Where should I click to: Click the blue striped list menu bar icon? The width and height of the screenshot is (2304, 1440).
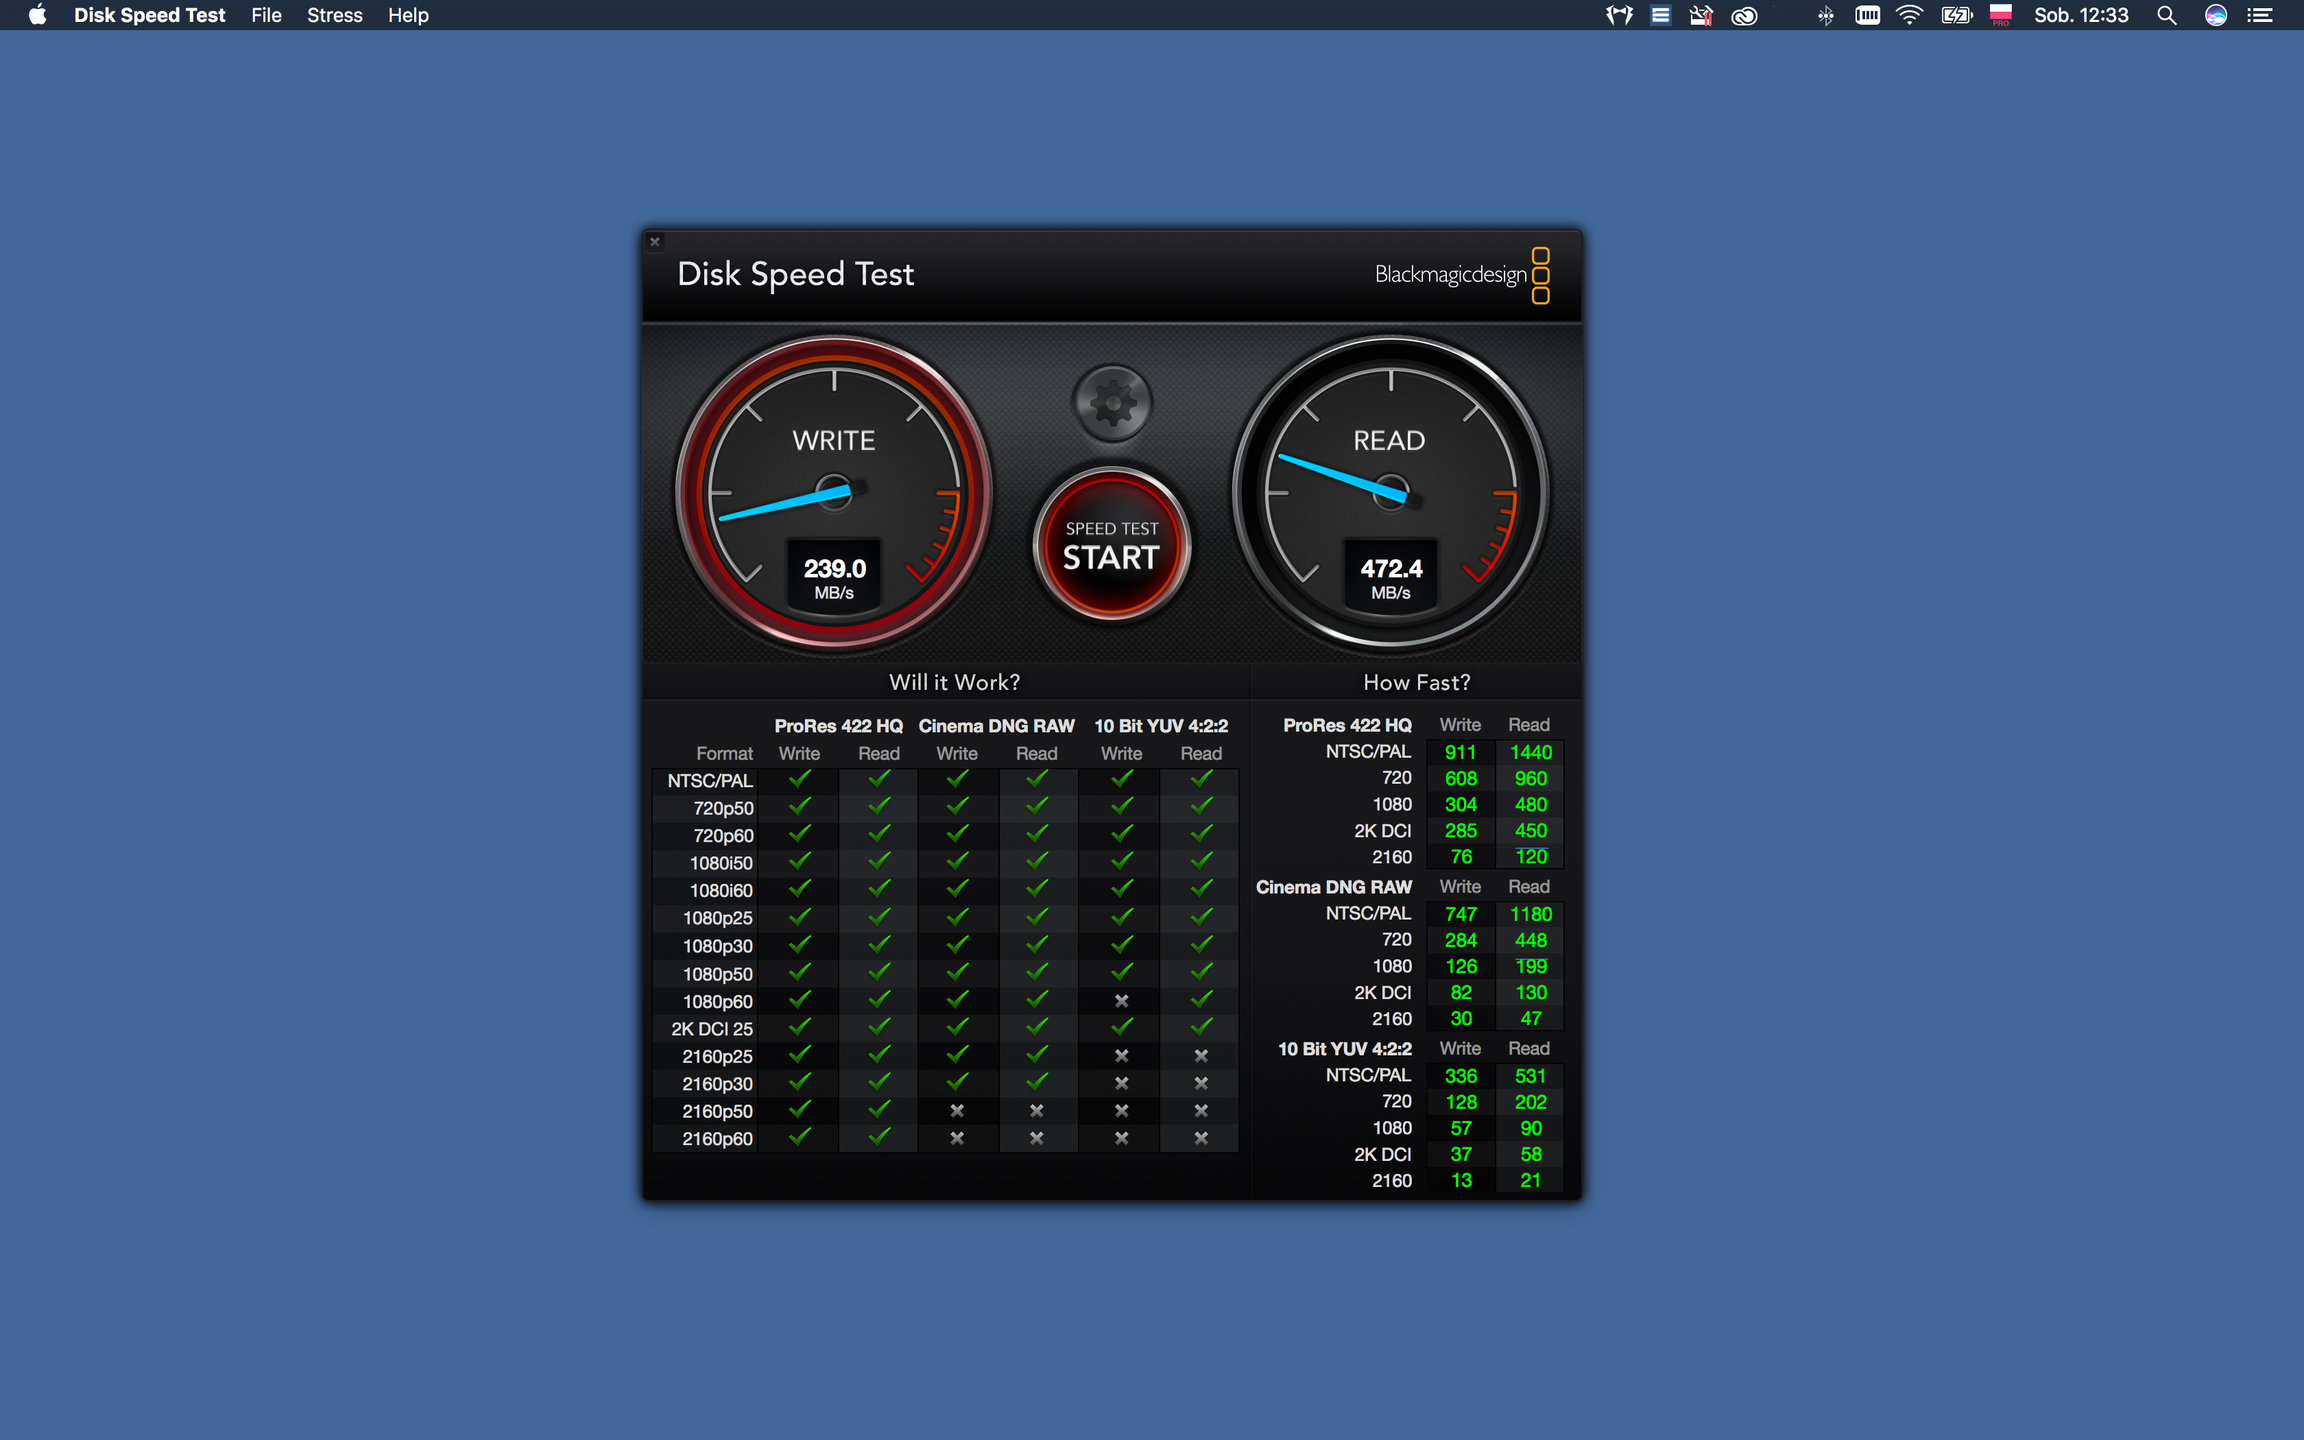pyautogui.click(x=1660, y=15)
